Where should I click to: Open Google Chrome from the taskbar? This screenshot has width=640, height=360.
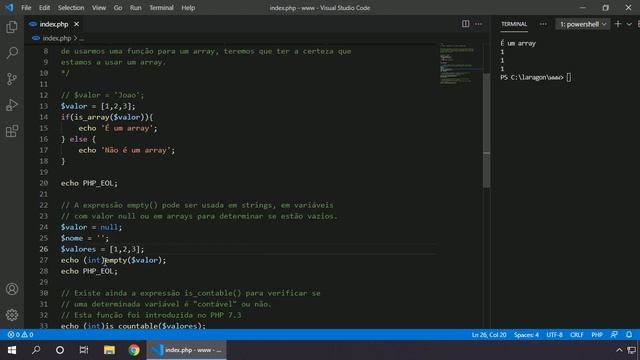[x=133, y=350]
